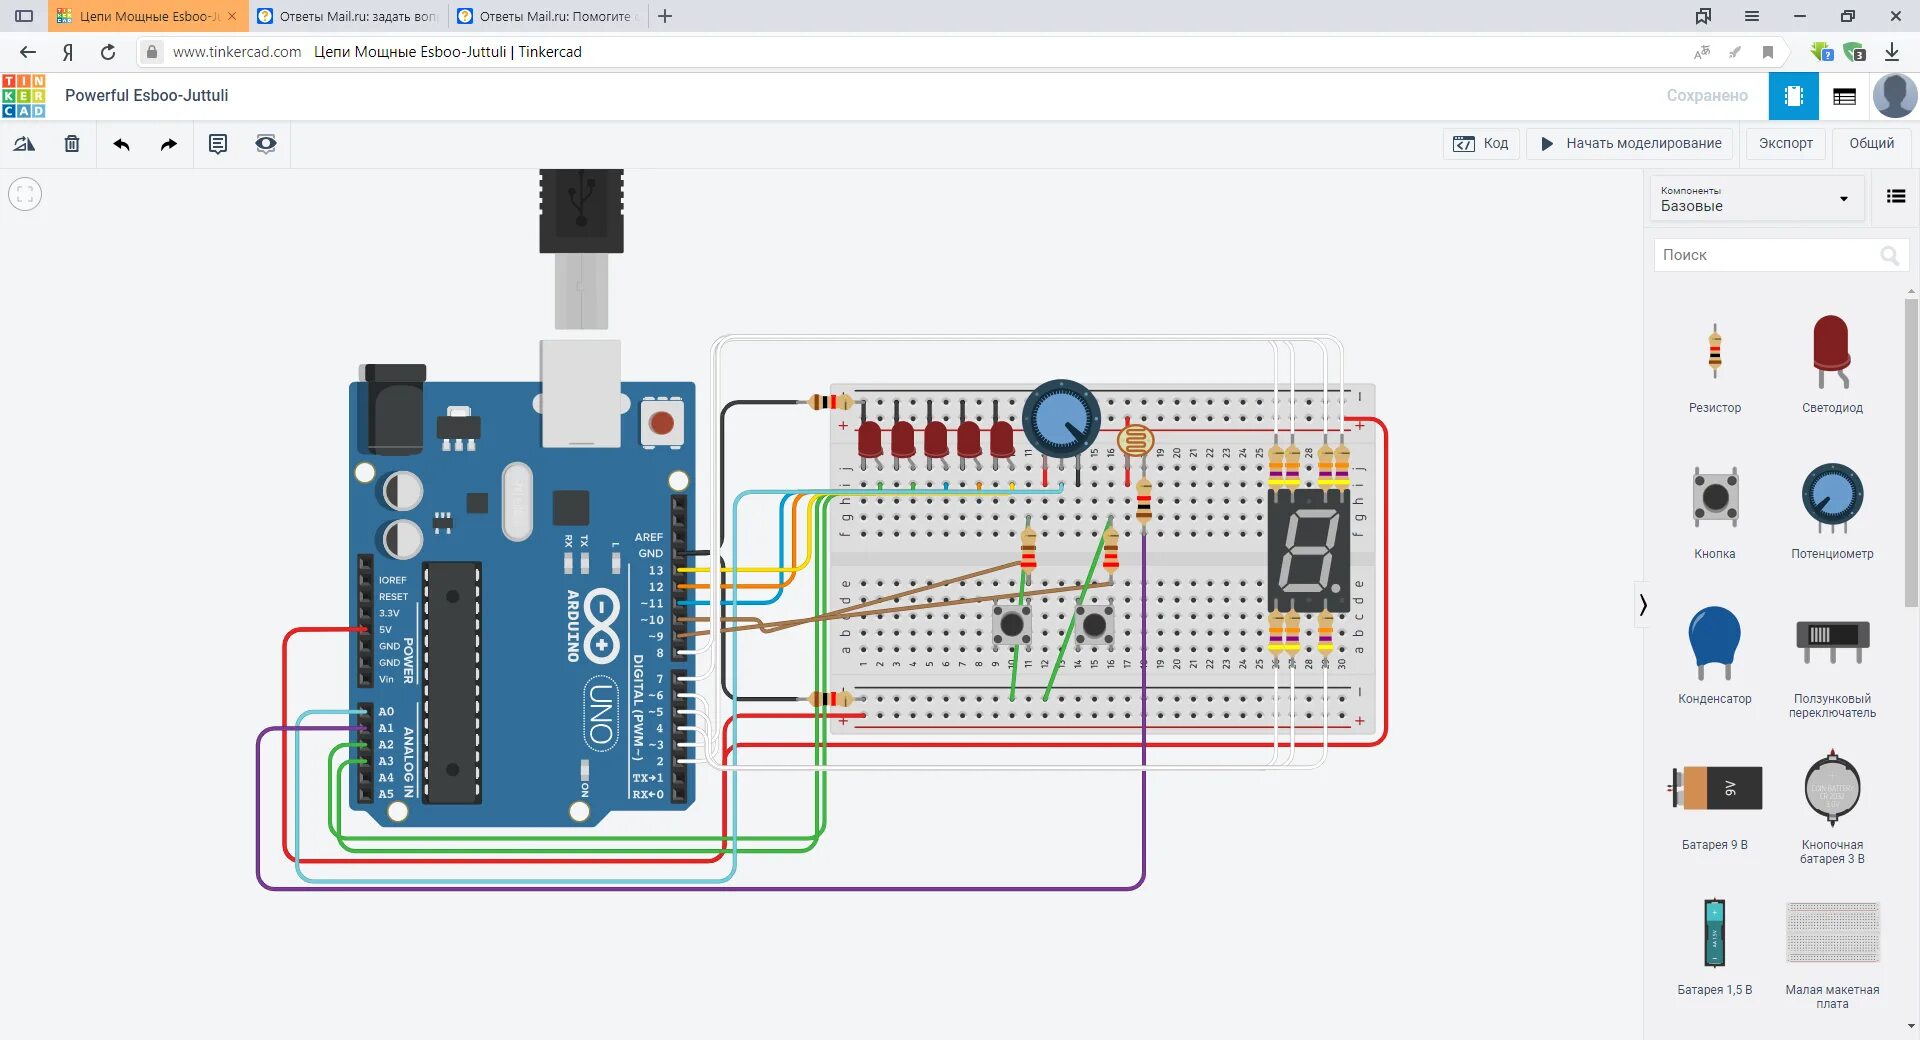Open user profile avatar
The height and width of the screenshot is (1040, 1920).
click(x=1894, y=96)
